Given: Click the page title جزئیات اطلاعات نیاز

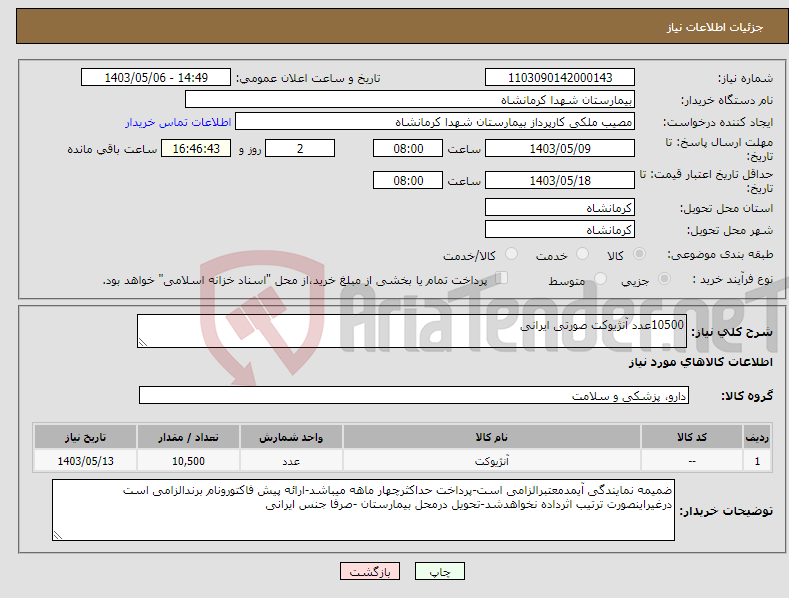Looking at the screenshot, I should (715, 27).
